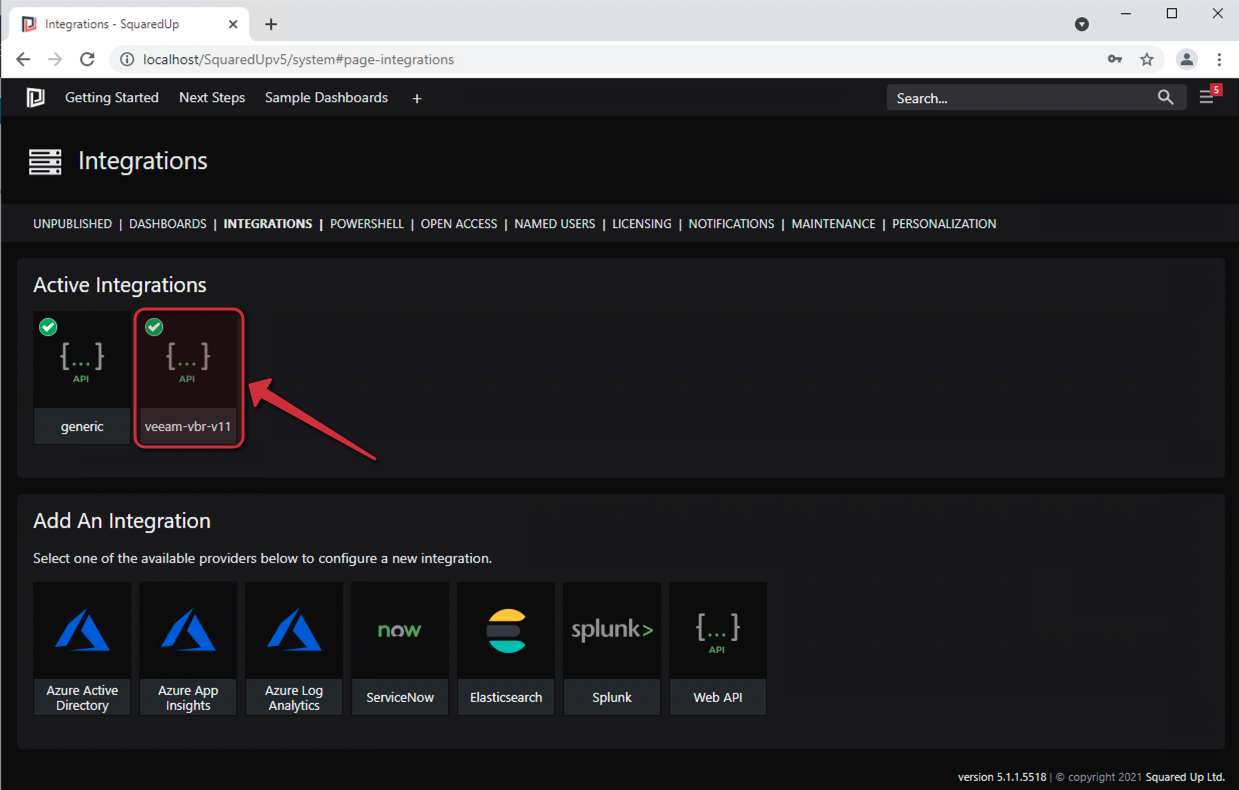Open the Sample Dashboards link
This screenshot has height=790, width=1239.
click(x=326, y=98)
